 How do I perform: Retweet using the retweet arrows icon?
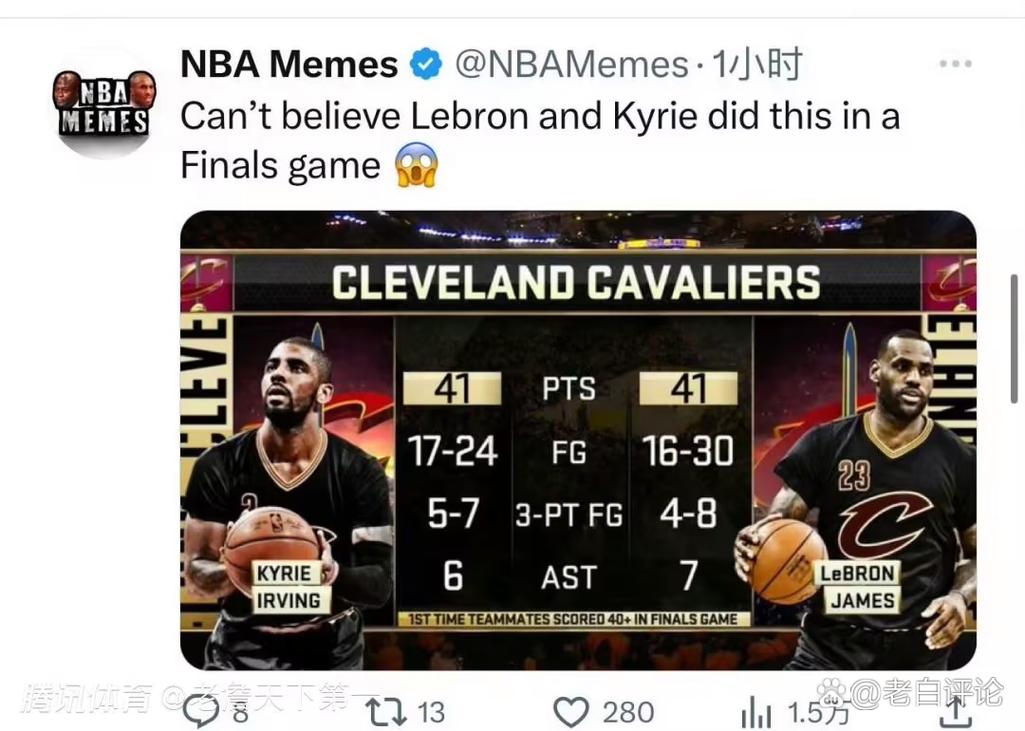pyautogui.click(x=387, y=712)
